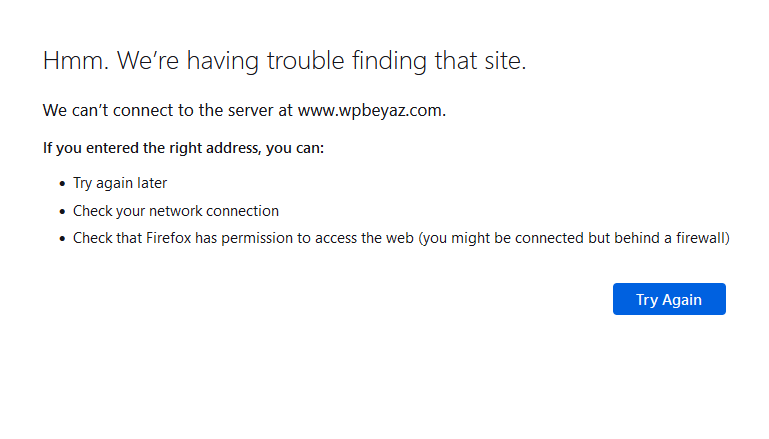This screenshot has width=769, height=439.
Task: Click the 'Check your network connection' list item
Action: click(x=176, y=211)
